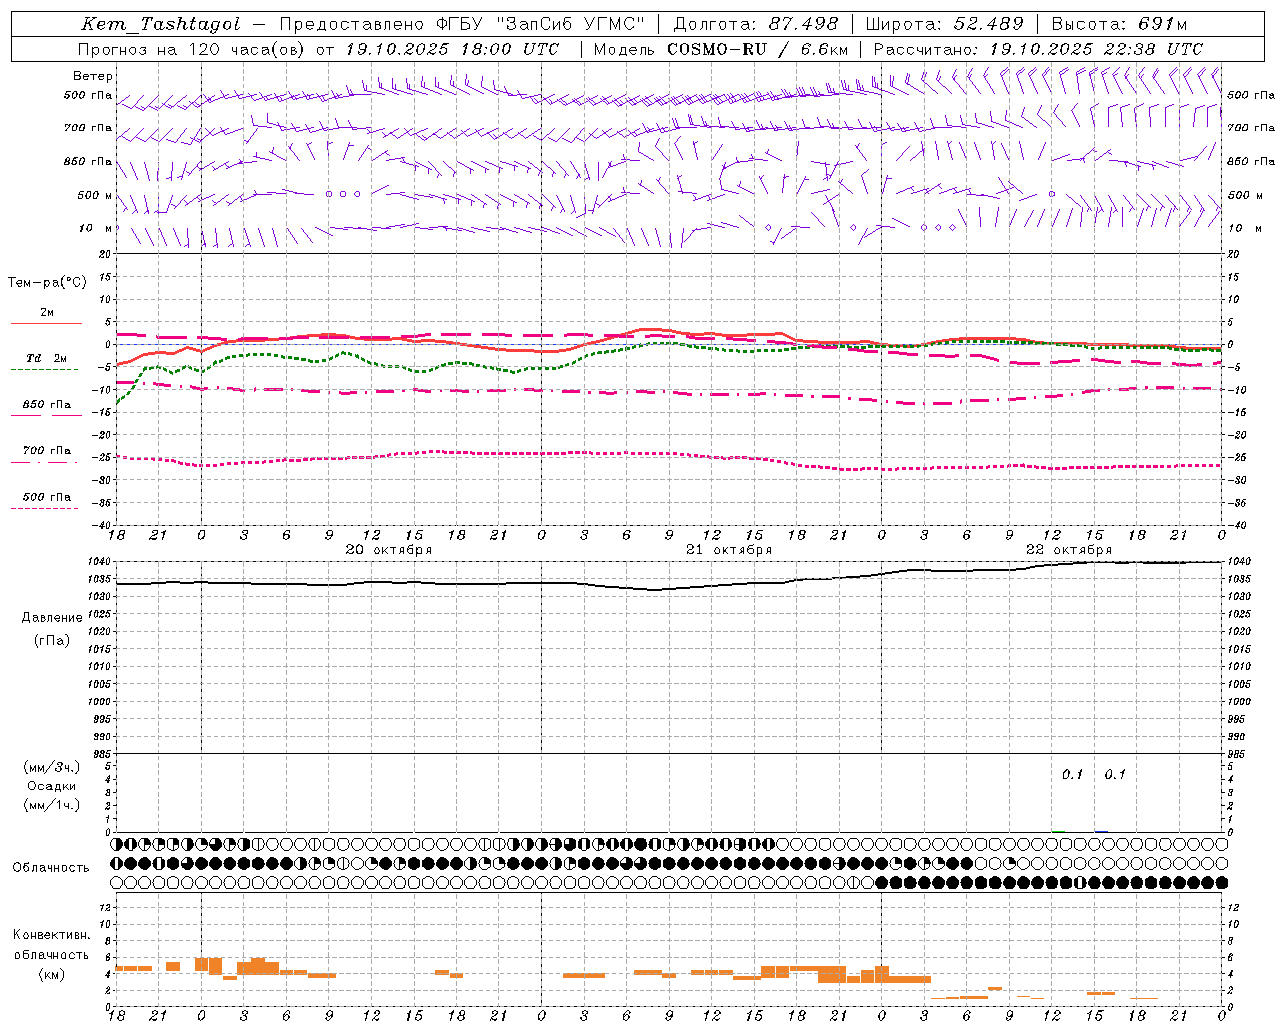Click the station name Kem_Tashtagol in the header
This screenshot has height=1024, width=1280.
pos(161,24)
